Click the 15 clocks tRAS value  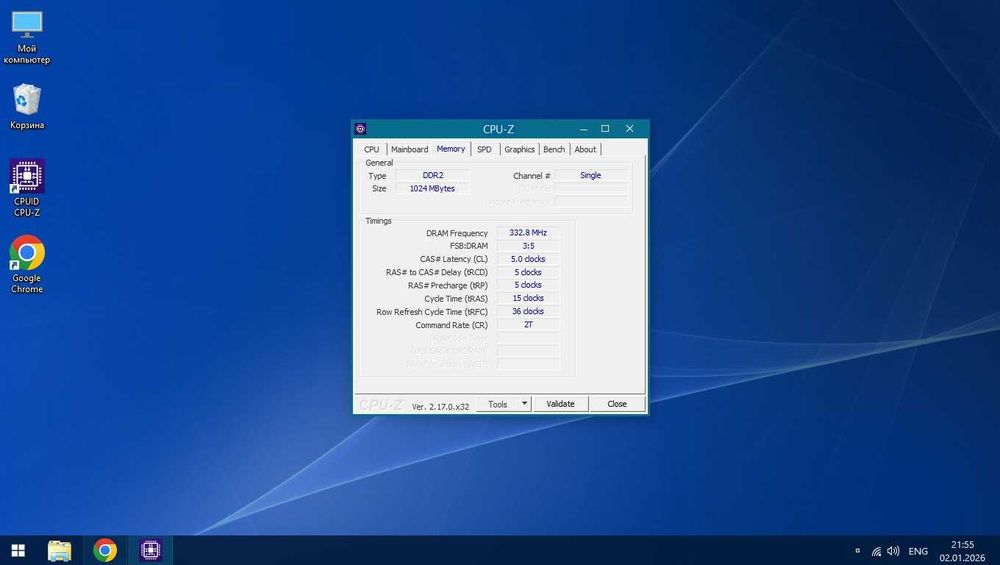[x=528, y=298]
